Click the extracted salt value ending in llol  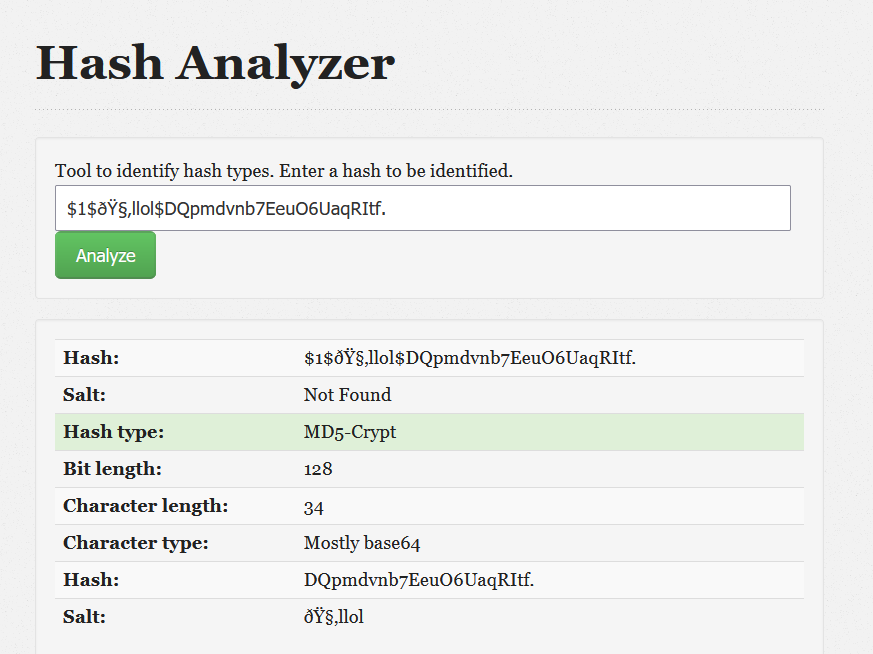tap(333, 617)
